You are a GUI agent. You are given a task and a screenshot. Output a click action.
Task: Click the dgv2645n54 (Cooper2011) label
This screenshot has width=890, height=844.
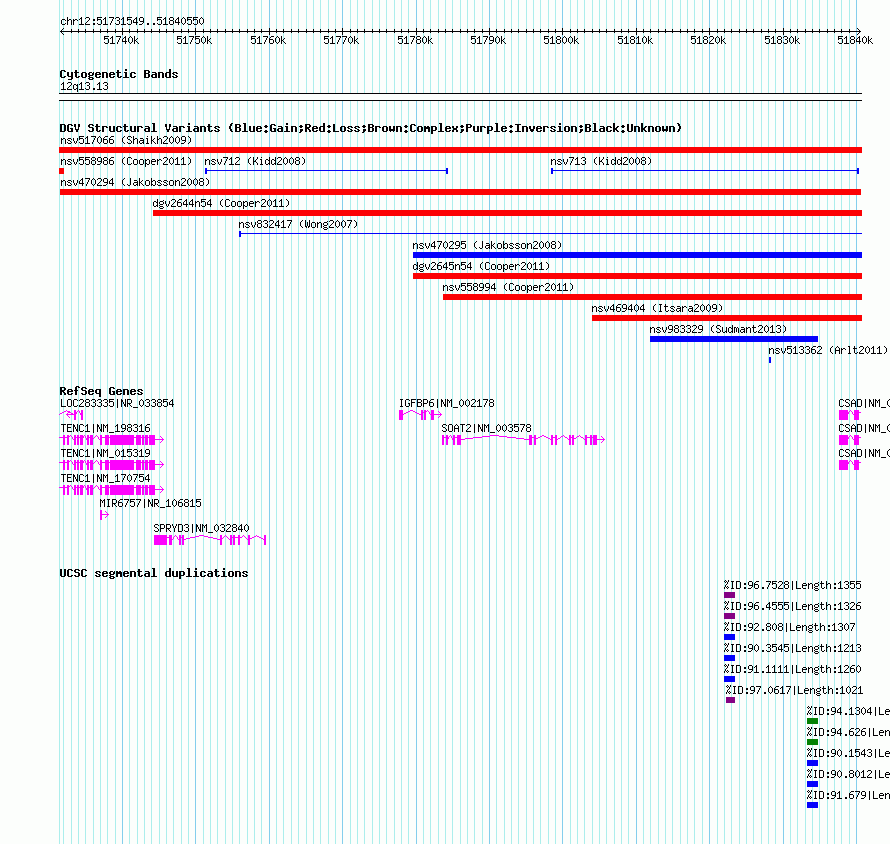(481, 266)
